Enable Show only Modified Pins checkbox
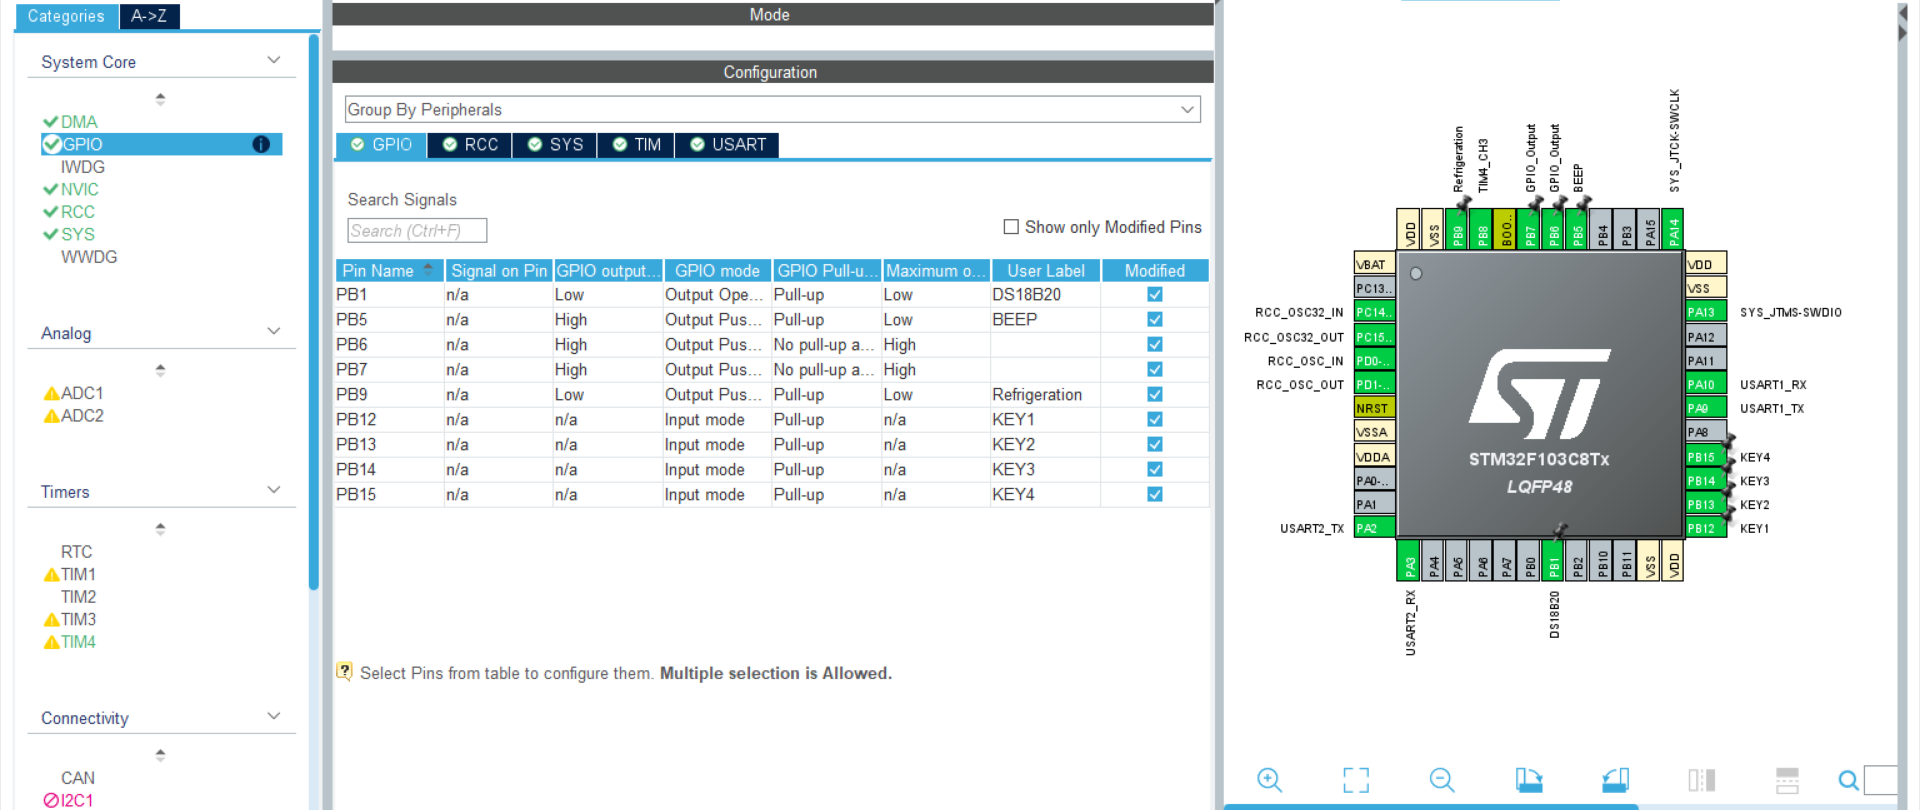 pyautogui.click(x=1011, y=227)
